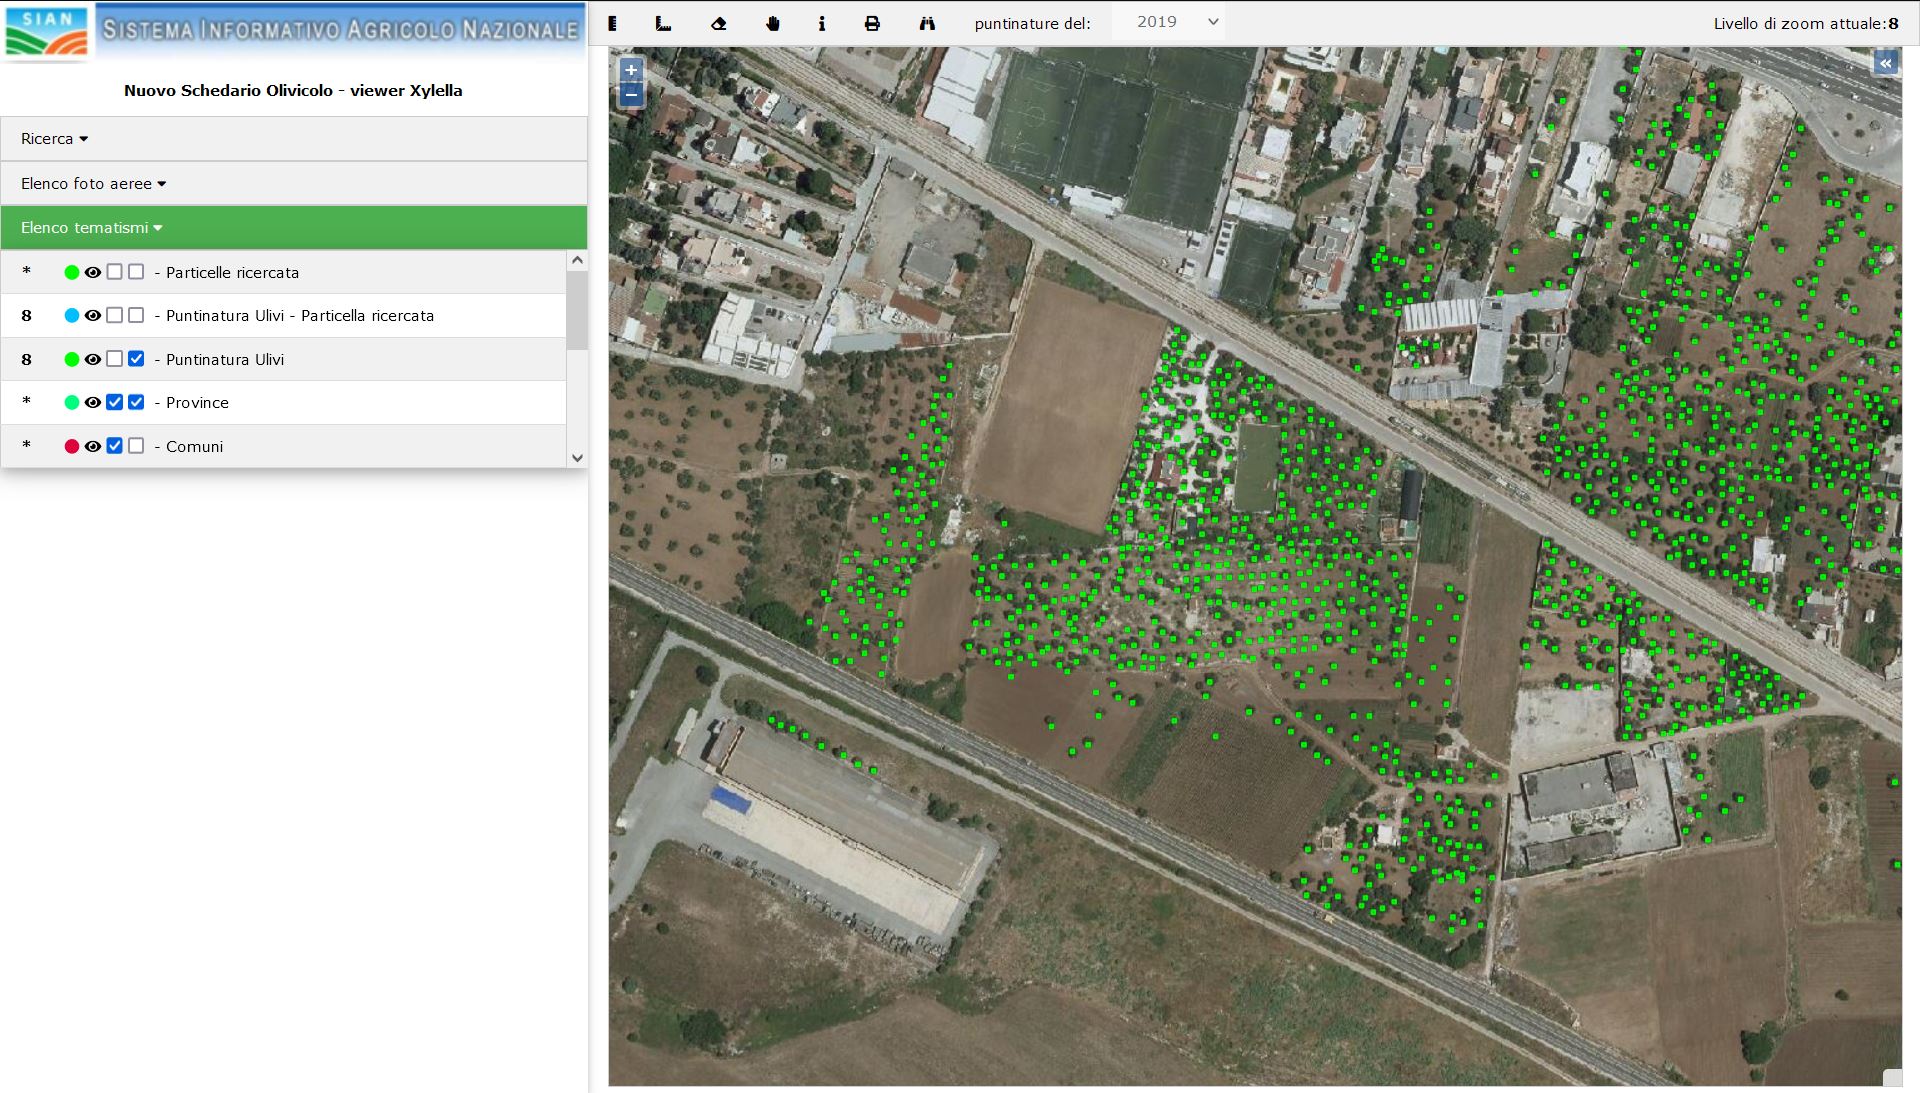Print the current map view
This screenshot has width=1920, height=1093.
pyautogui.click(x=872, y=23)
